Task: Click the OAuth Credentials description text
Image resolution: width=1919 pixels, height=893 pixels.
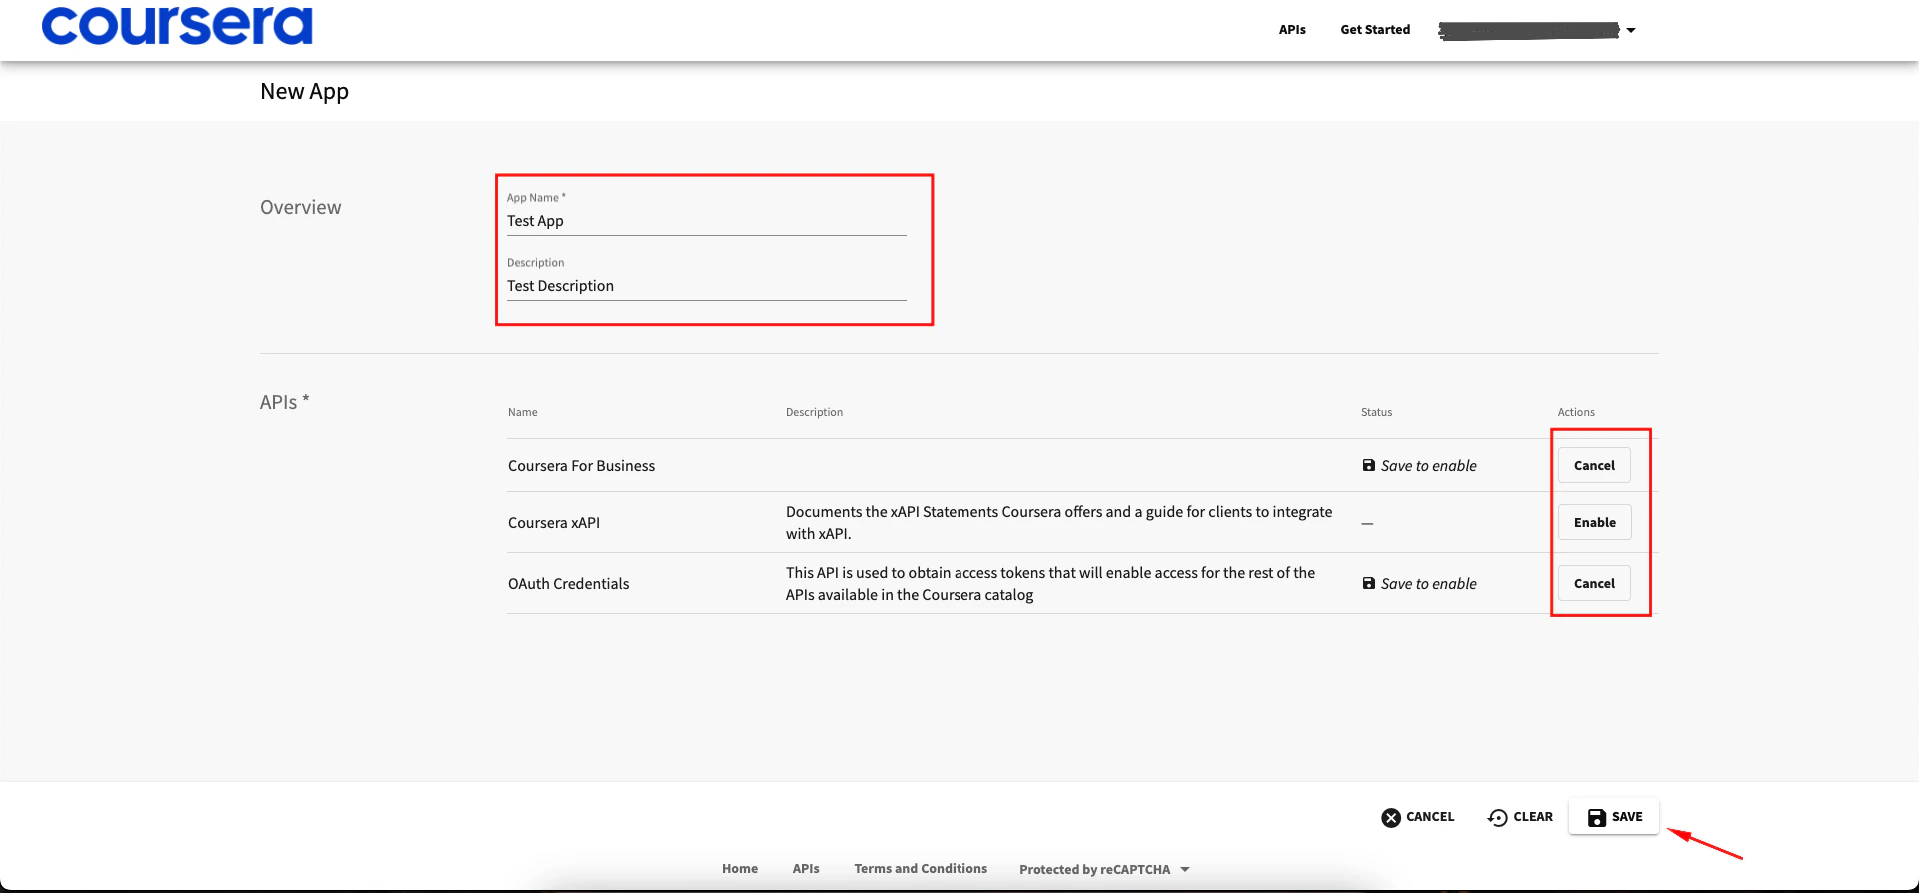Action: click(x=1050, y=584)
